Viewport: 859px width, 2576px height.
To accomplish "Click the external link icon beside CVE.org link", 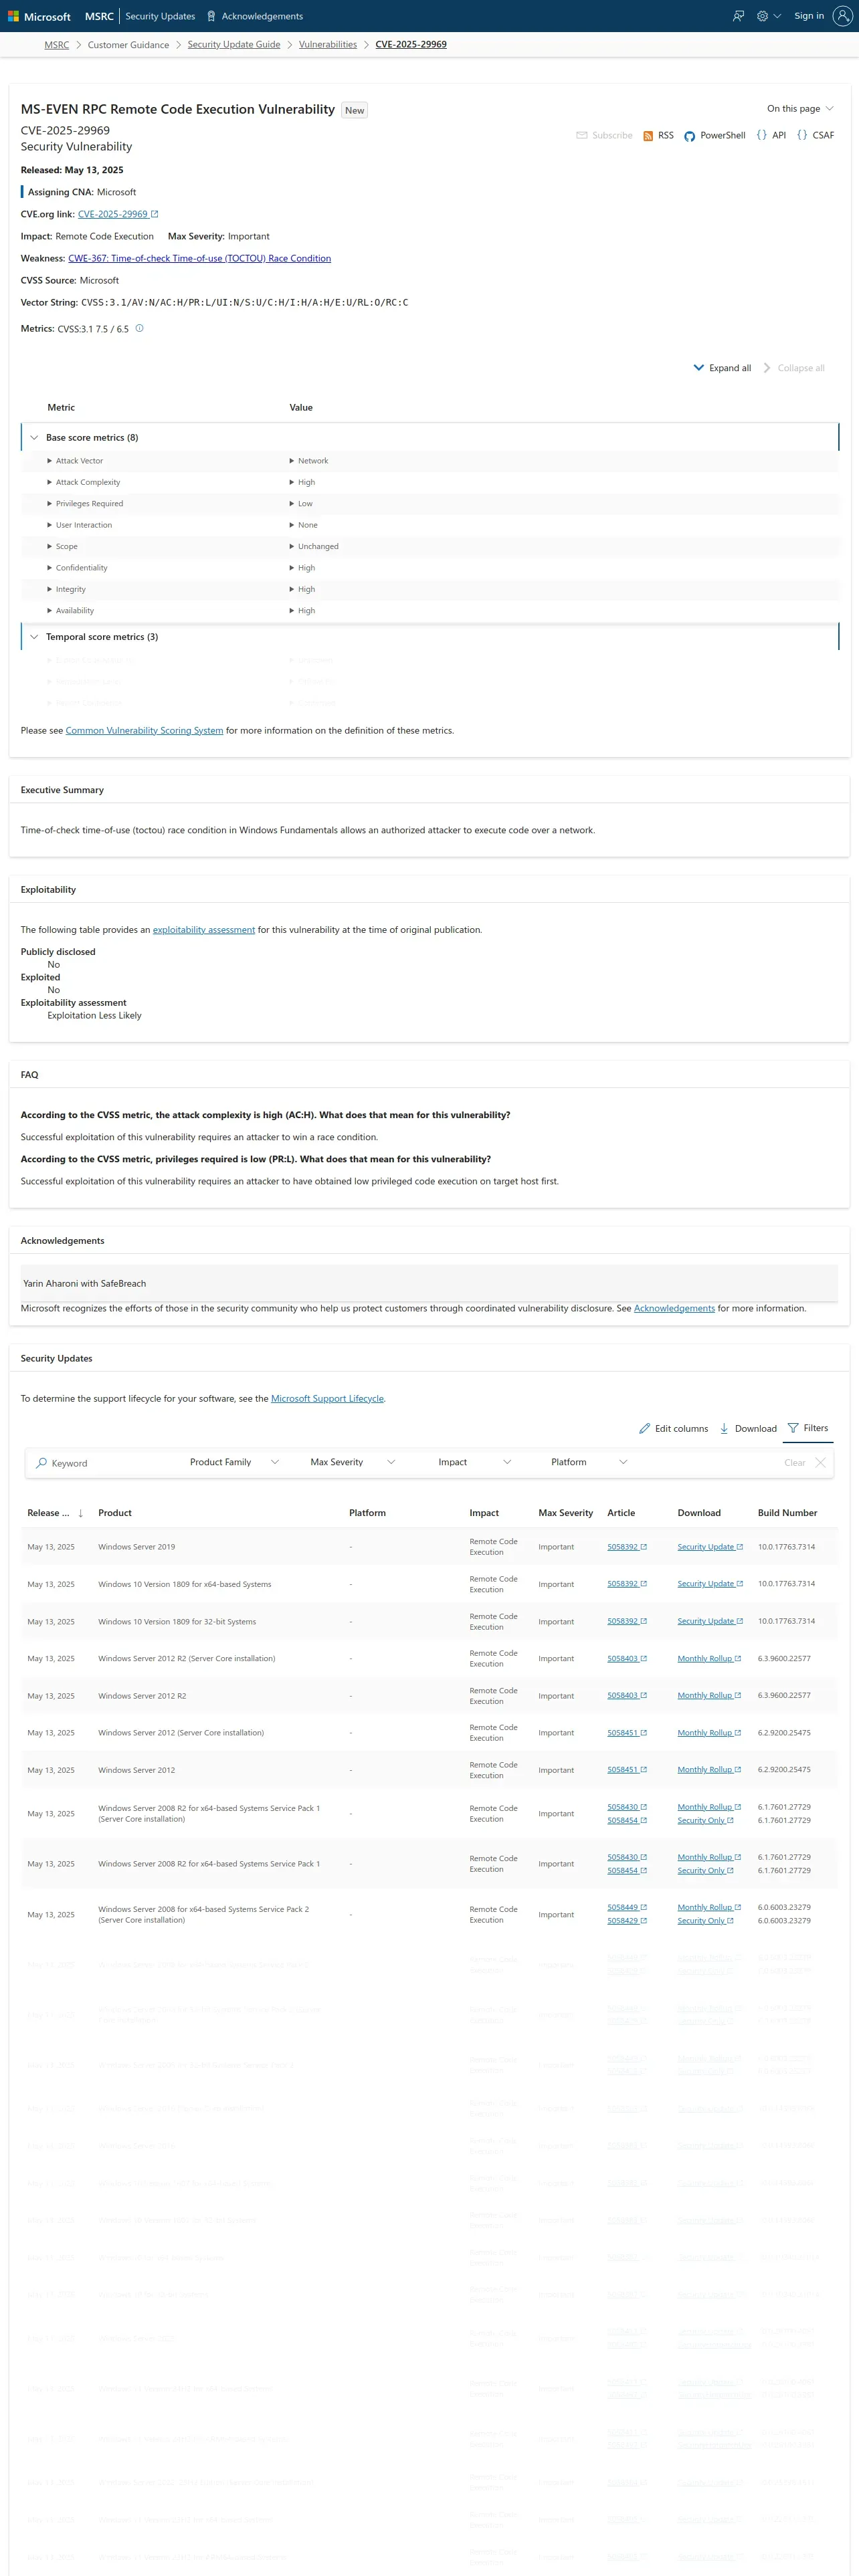I will click(154, 214).
